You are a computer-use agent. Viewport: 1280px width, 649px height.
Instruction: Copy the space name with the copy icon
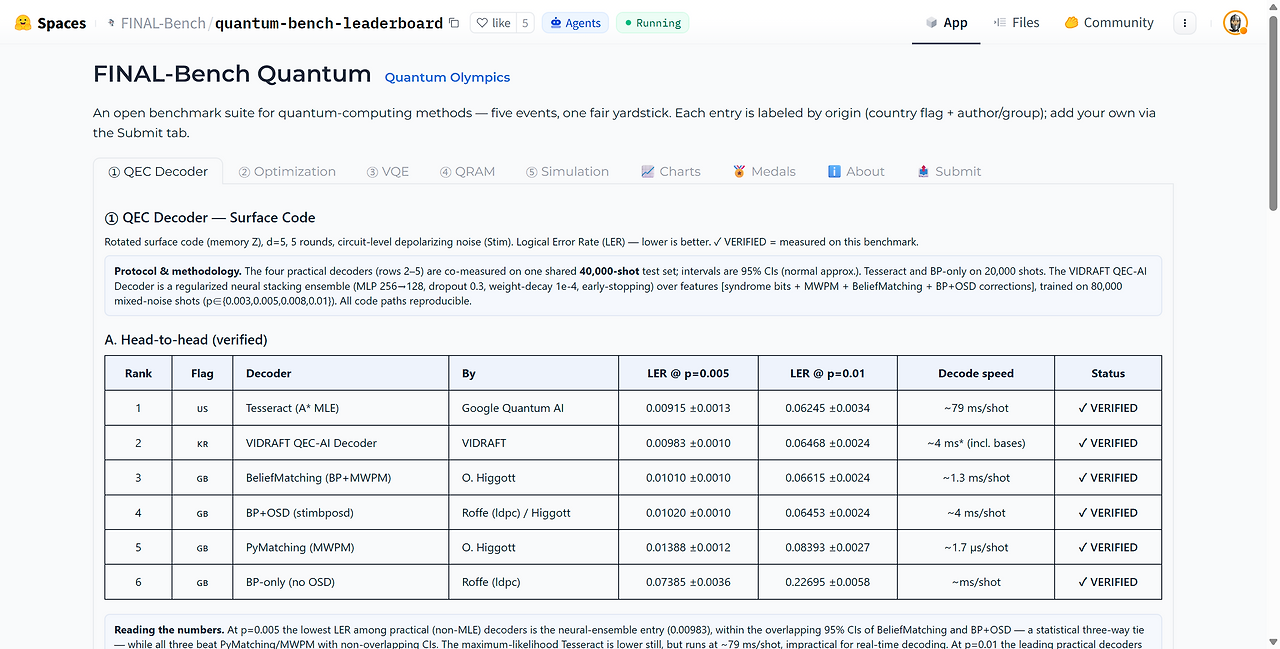pyautogui.click(x=454, y=23)
